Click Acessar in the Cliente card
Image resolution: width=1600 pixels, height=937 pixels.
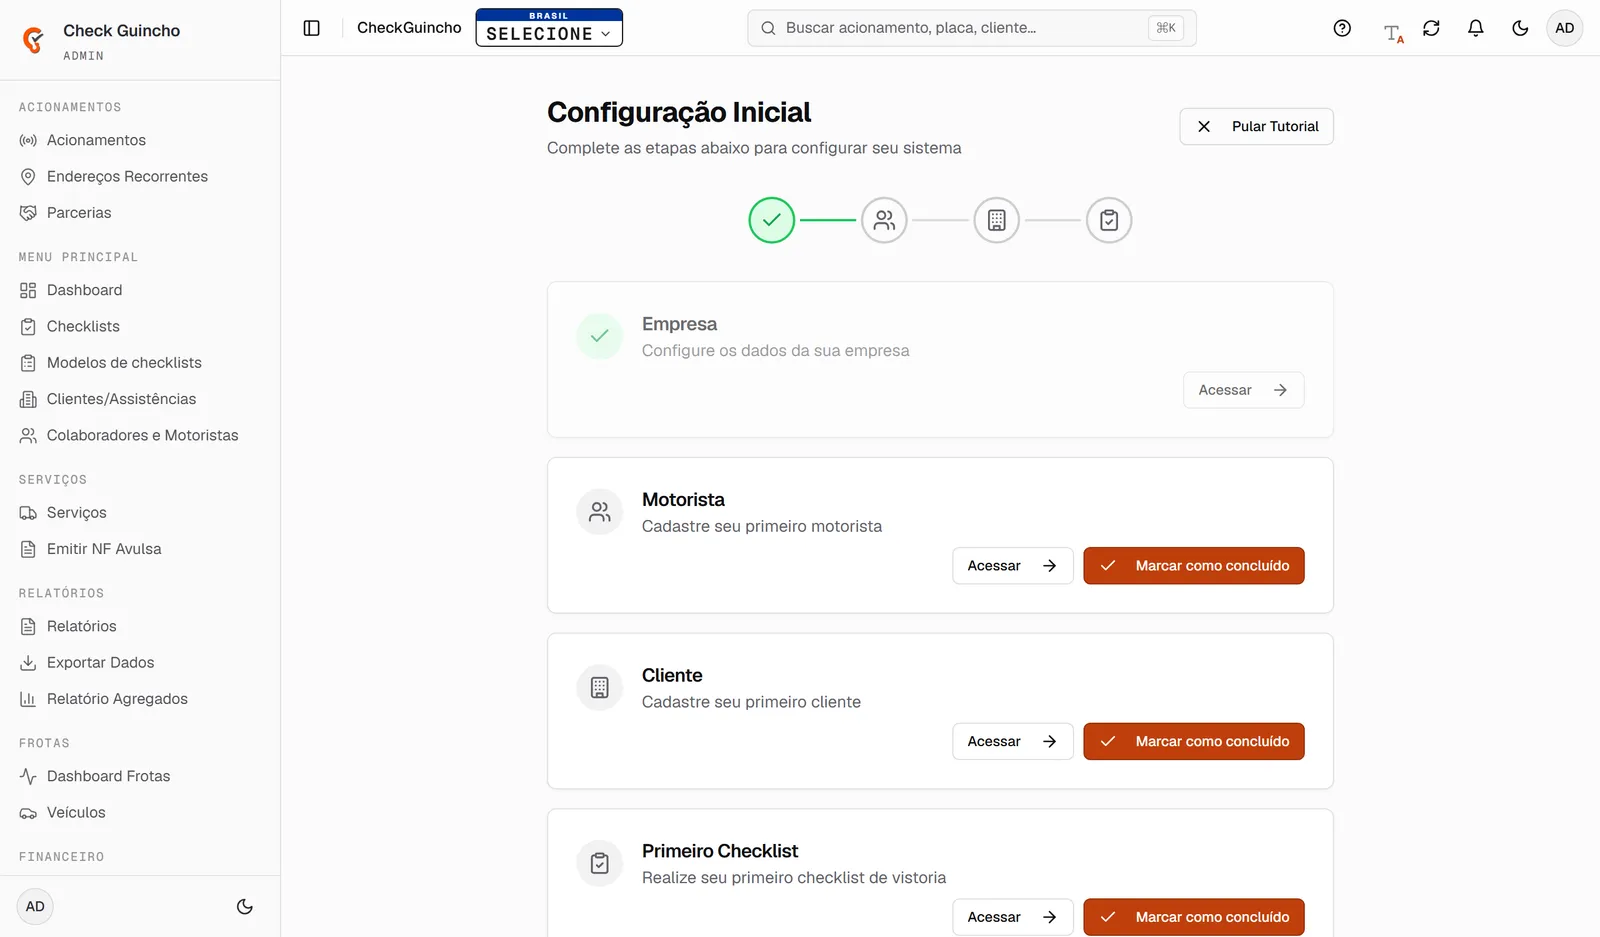tap(1012, 742)
